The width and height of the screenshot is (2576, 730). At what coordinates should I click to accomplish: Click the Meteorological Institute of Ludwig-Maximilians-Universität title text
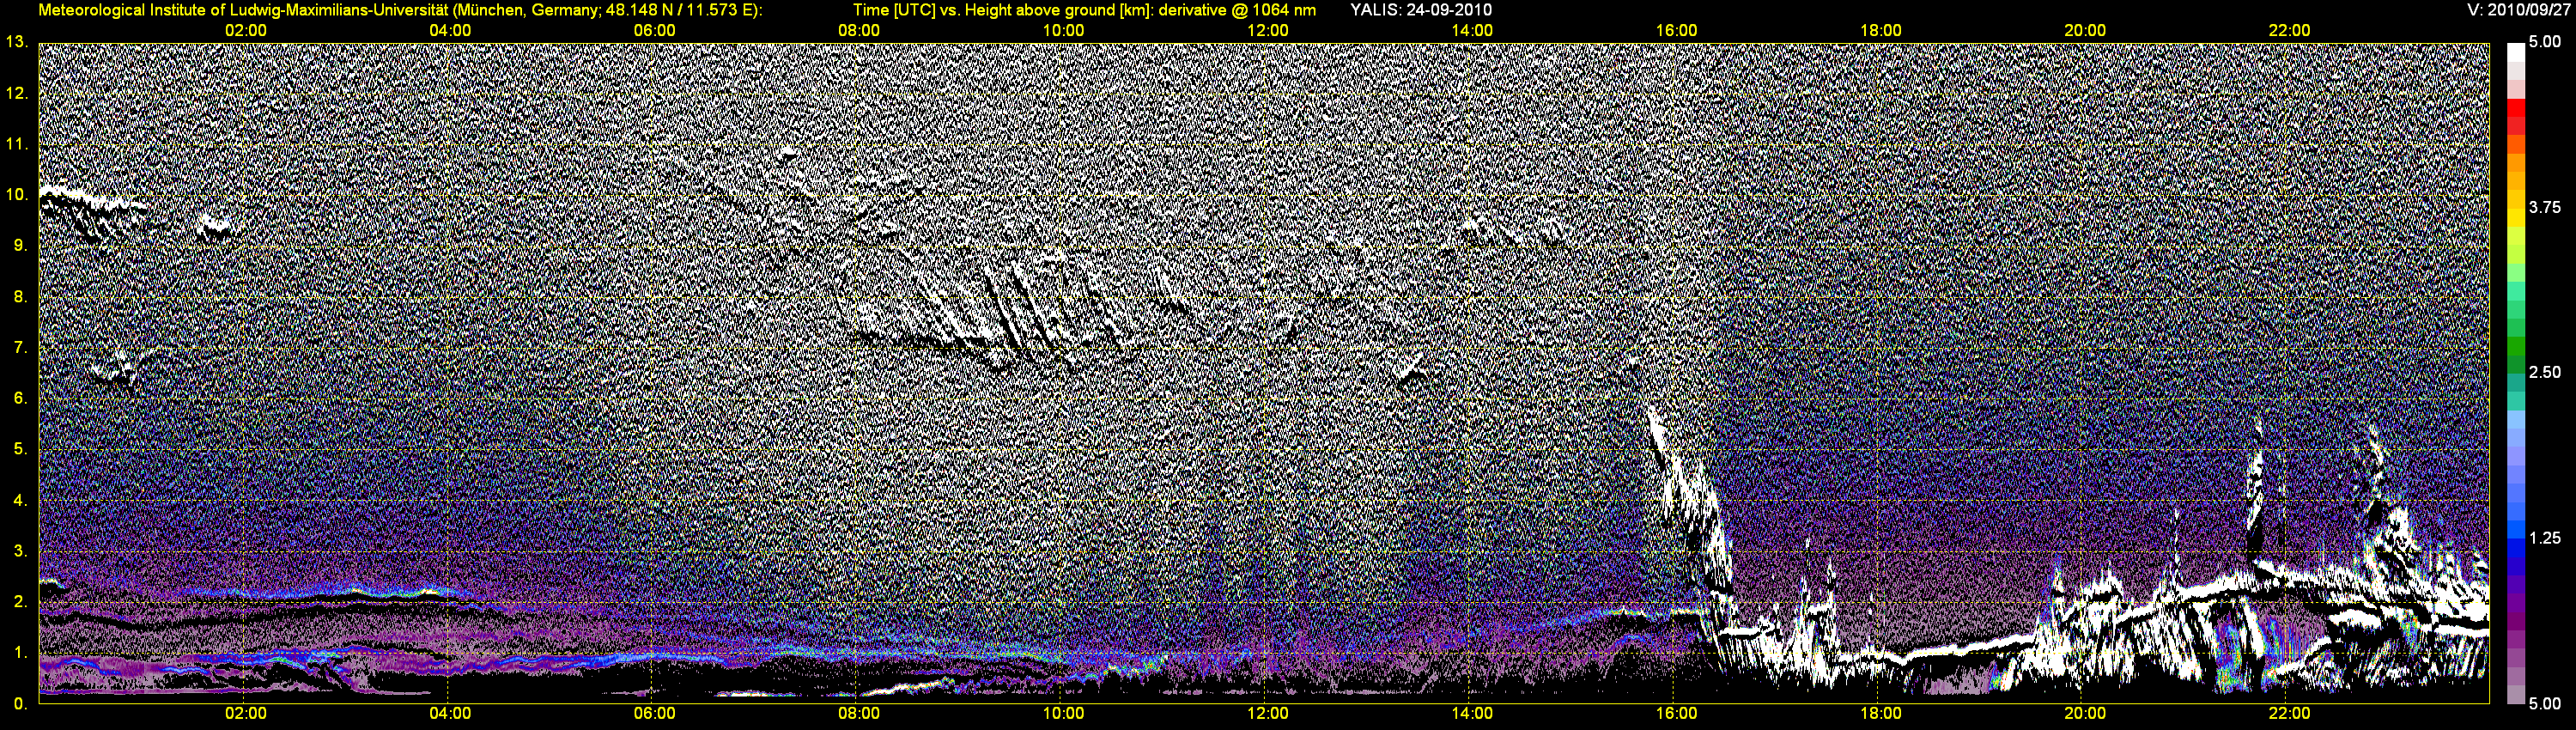(400, 10)
